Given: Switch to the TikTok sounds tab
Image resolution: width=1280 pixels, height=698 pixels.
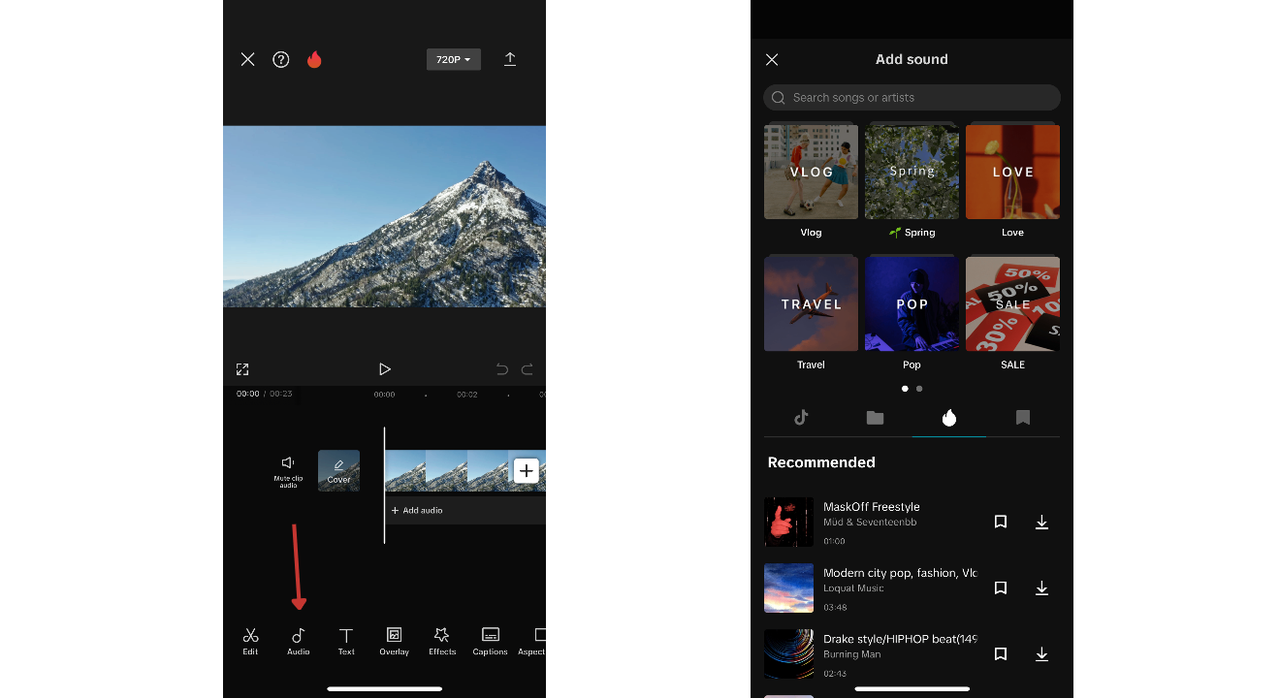Looking at the screenshot, I should tap(801, 418).
